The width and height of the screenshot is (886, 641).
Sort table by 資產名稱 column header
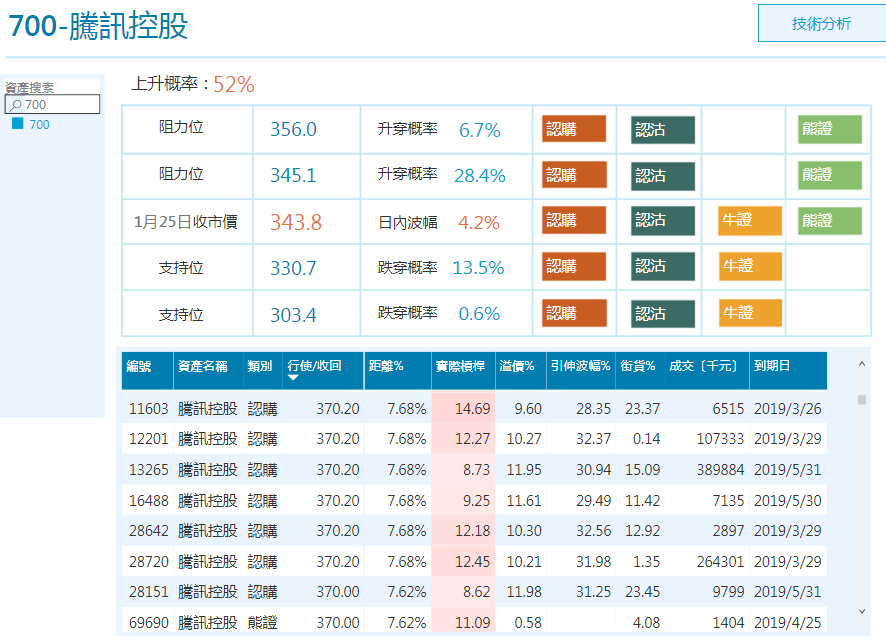208,371
